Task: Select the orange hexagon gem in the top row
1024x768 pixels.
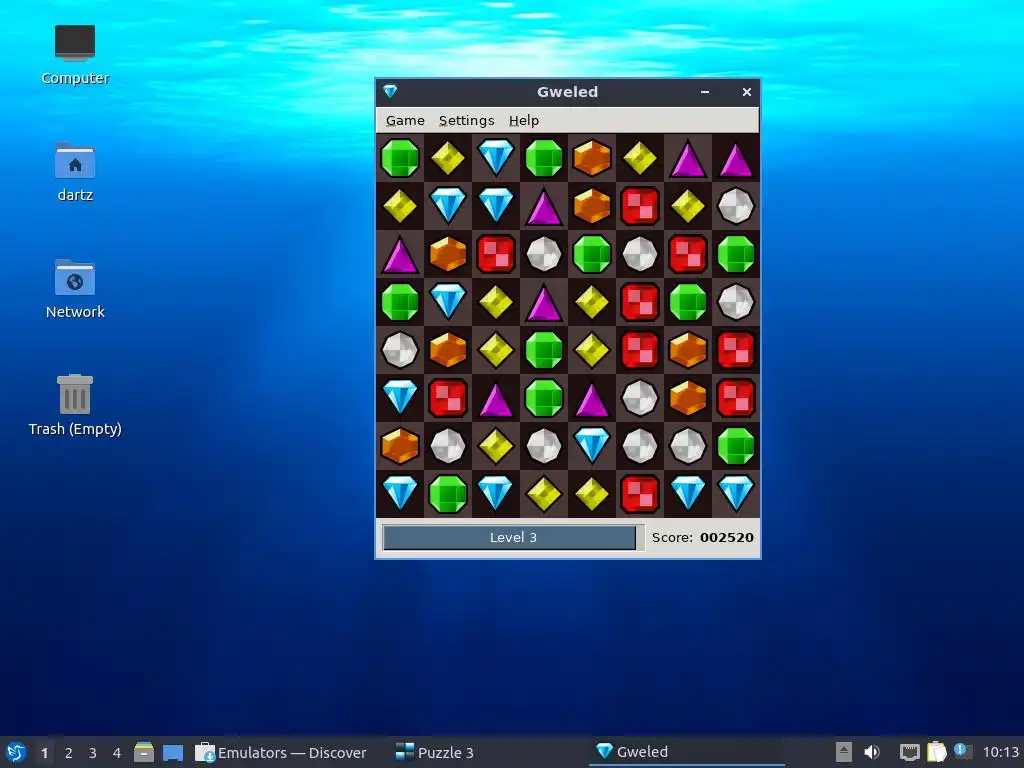Action: pos(592,157)
